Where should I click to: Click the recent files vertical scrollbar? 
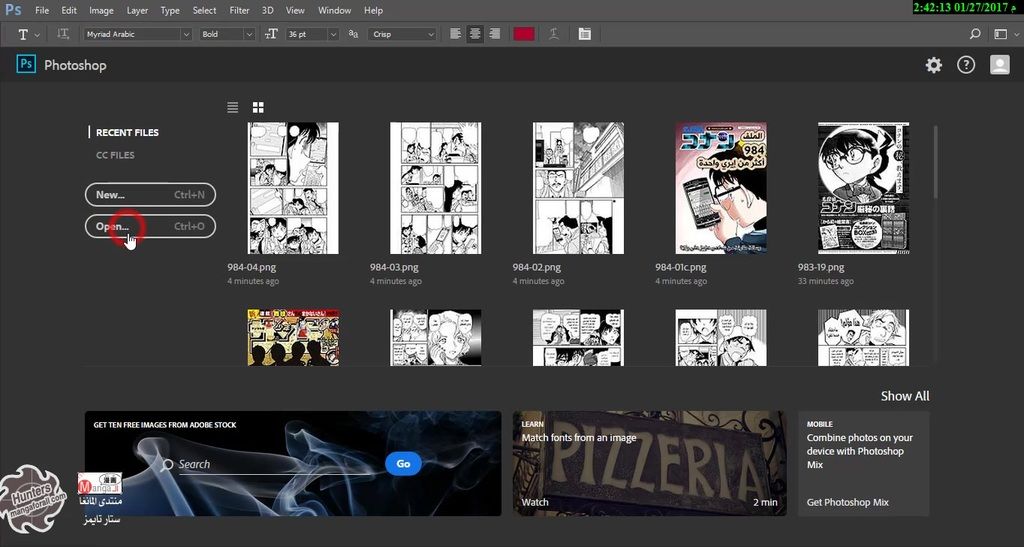click(x=935, y=162)
